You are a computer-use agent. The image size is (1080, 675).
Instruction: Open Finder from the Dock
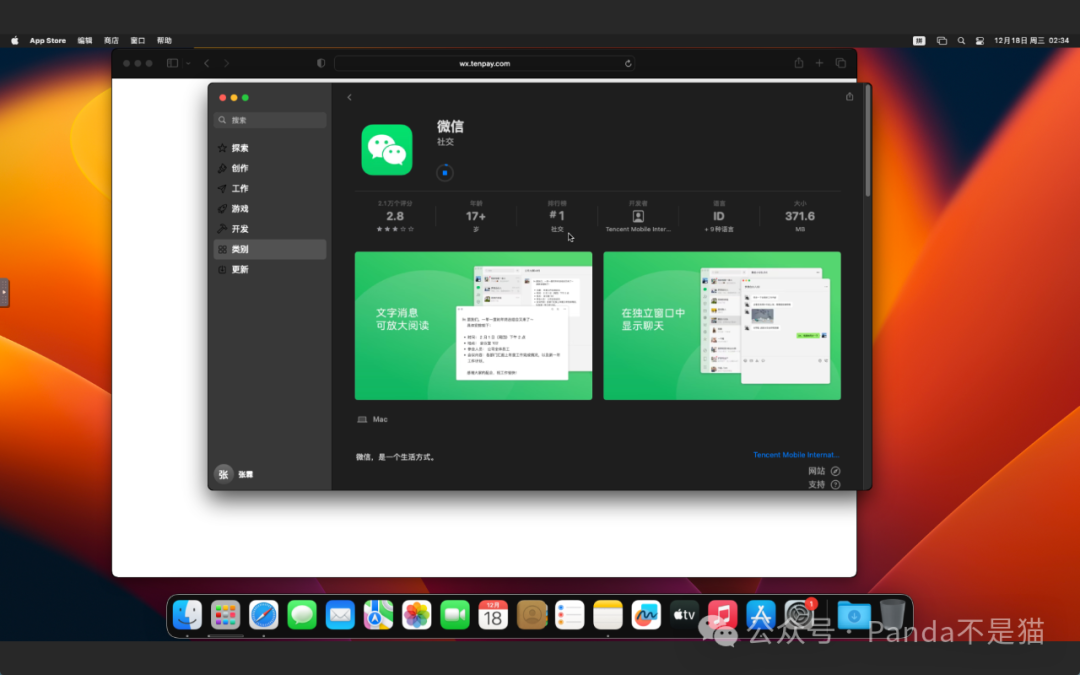point(187,615)
